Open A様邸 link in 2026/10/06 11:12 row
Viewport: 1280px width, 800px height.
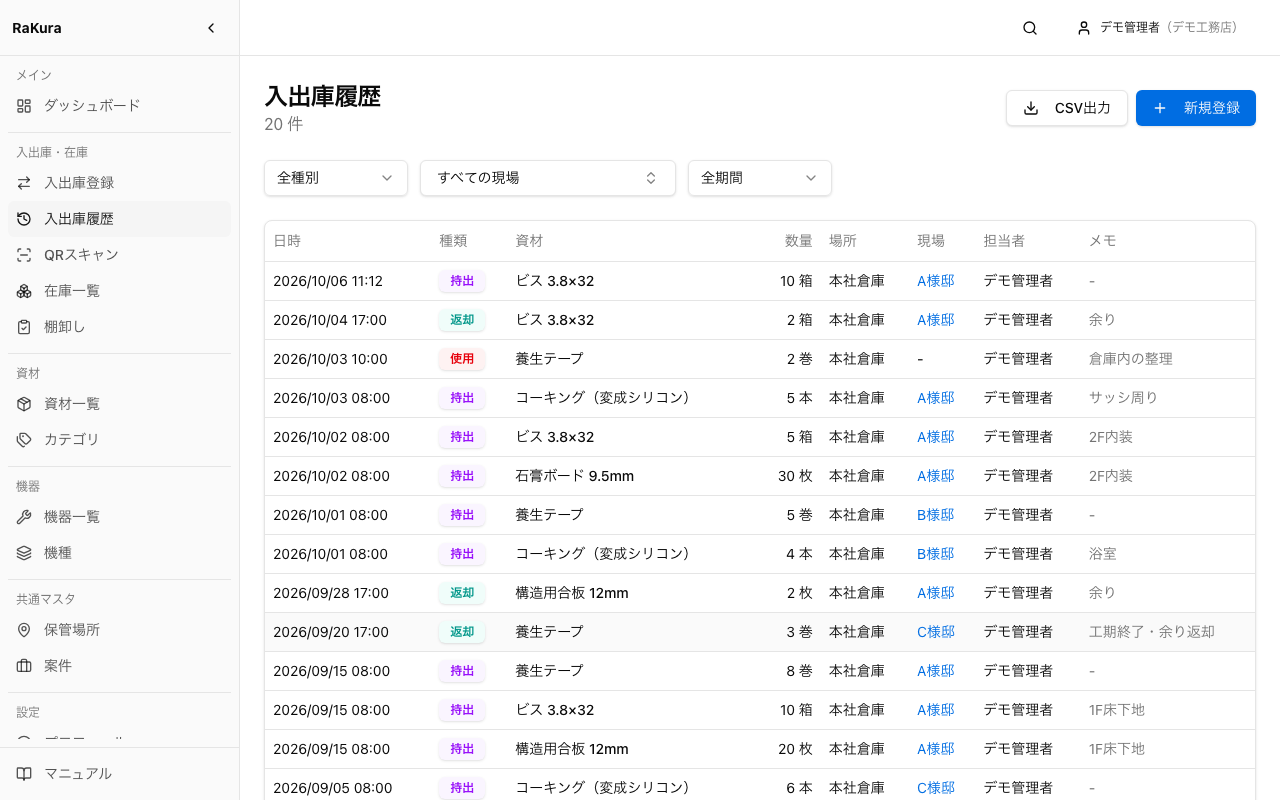point(936,281)
